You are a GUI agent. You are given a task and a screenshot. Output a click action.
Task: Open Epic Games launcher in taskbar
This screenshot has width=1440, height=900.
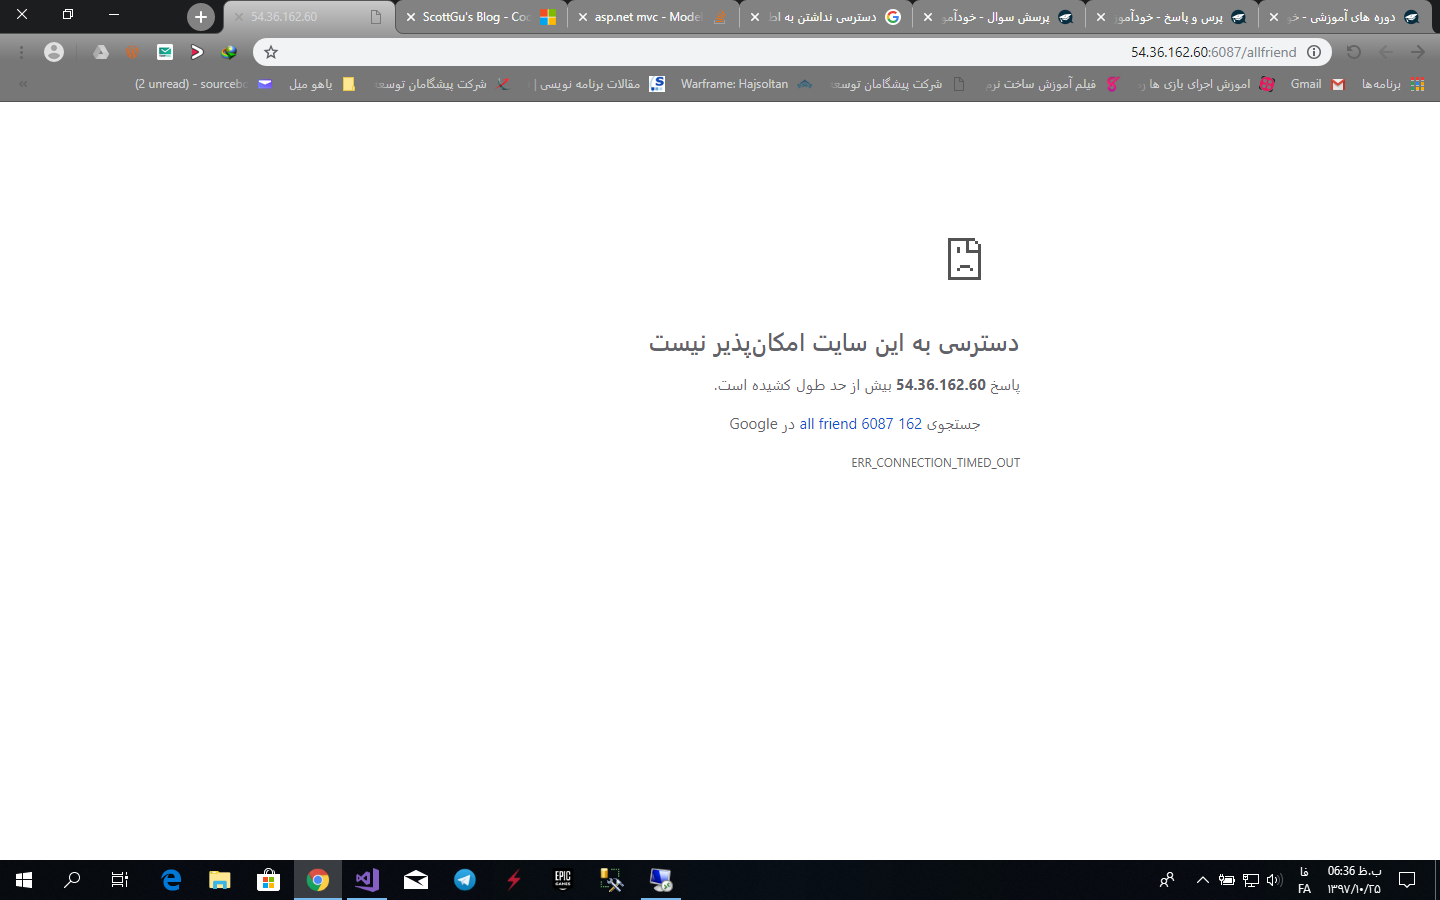coord(562,880)
